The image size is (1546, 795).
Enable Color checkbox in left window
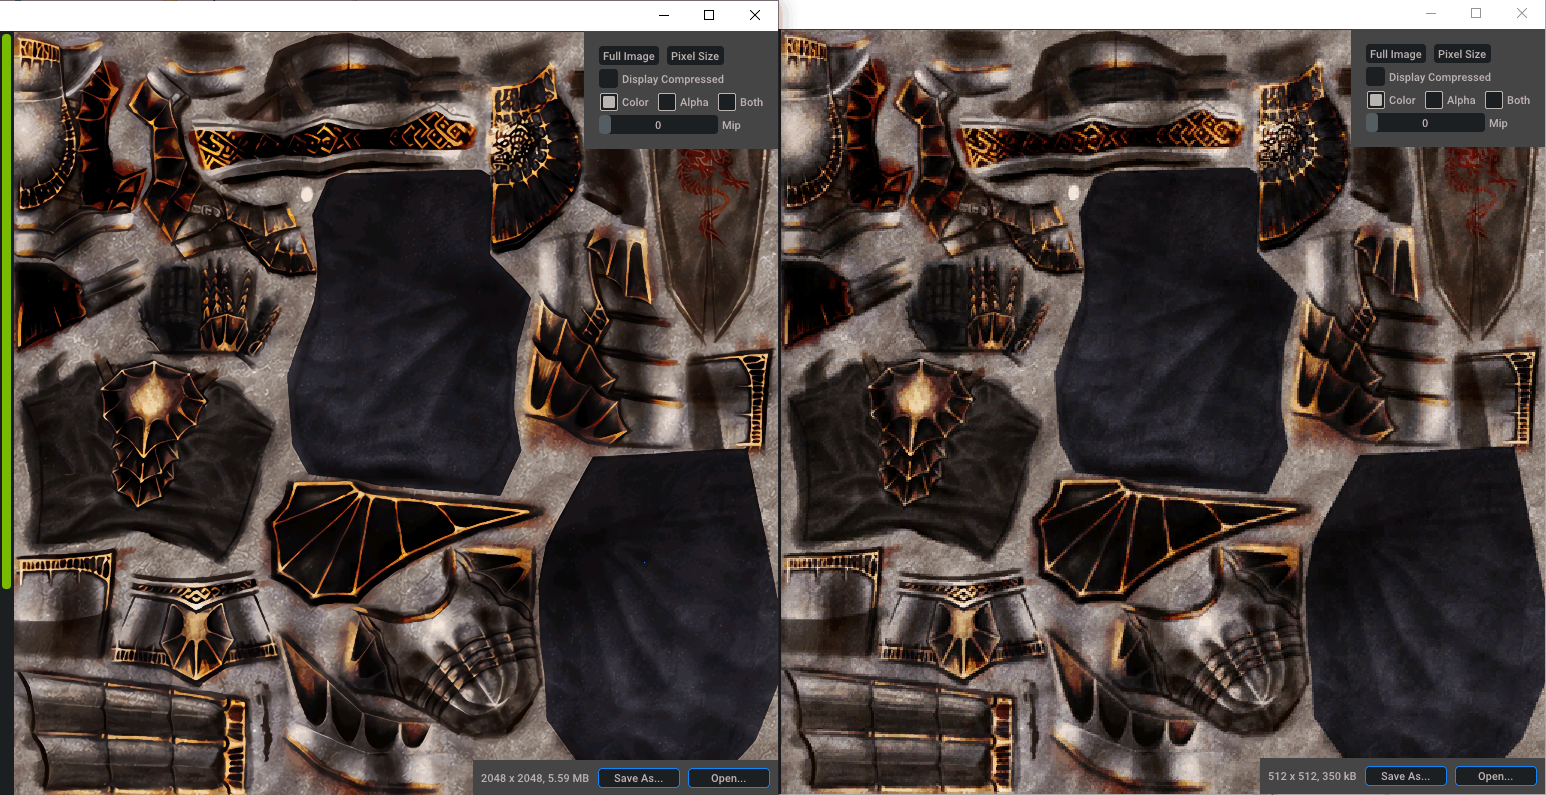click(609, 102)
